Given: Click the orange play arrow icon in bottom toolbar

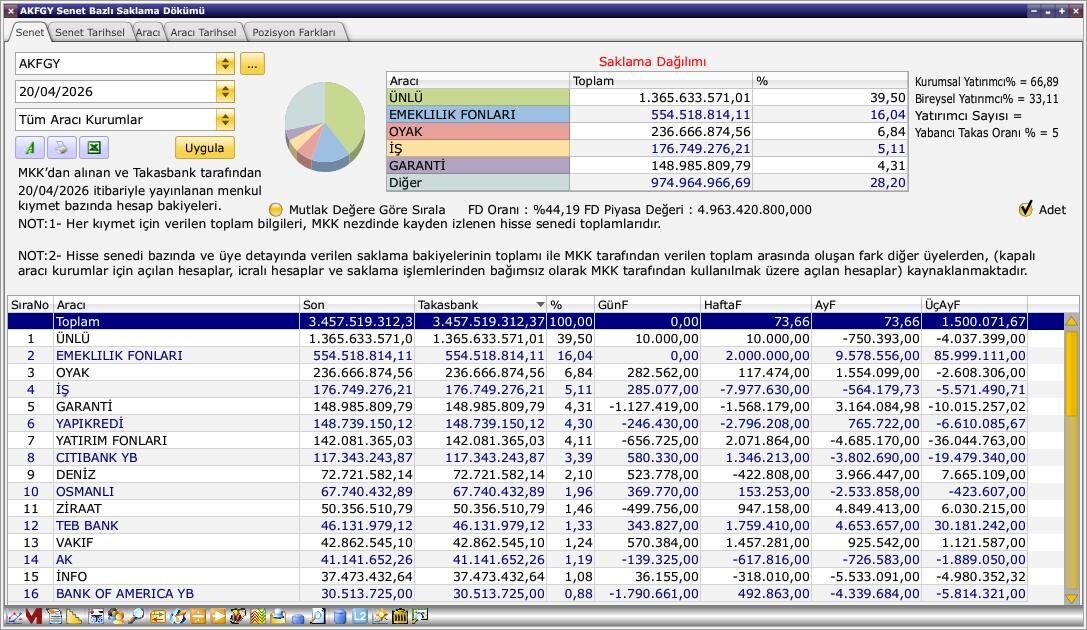Looking at the screenshot, I should click(218, 617).
